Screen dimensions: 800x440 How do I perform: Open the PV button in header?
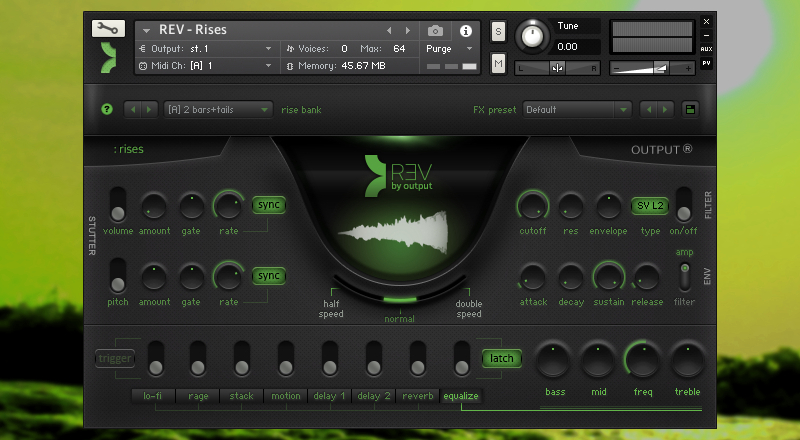tap(706, 63)
